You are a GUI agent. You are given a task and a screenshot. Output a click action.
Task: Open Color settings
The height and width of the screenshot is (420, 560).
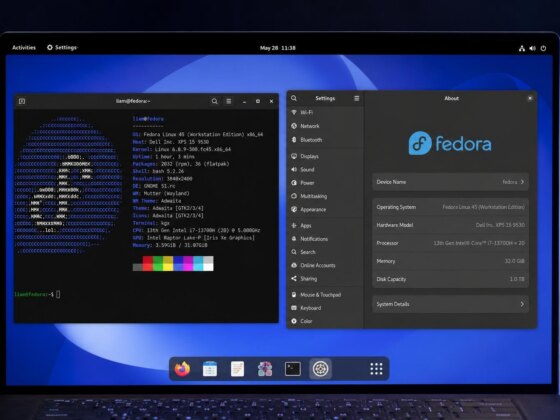click(x=325, y=321)
